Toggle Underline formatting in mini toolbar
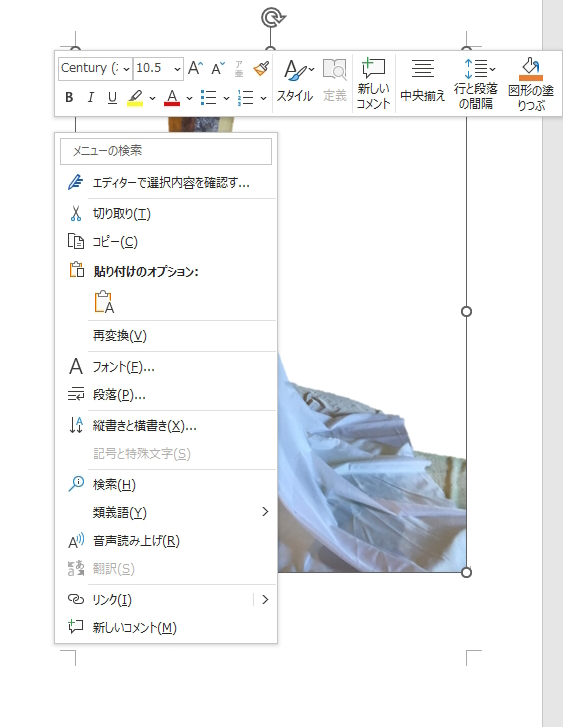The width and height of the screenshot is (563, 727). tap(112, 97)
